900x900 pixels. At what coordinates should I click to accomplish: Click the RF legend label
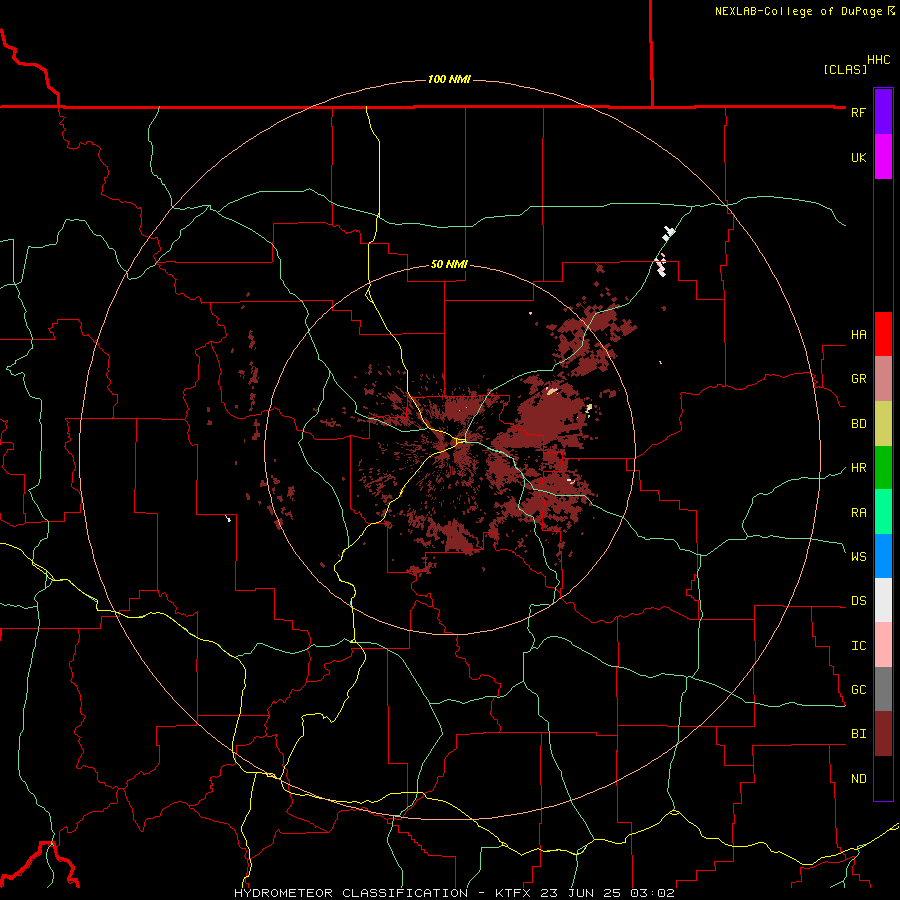click(x=858, y=112)
